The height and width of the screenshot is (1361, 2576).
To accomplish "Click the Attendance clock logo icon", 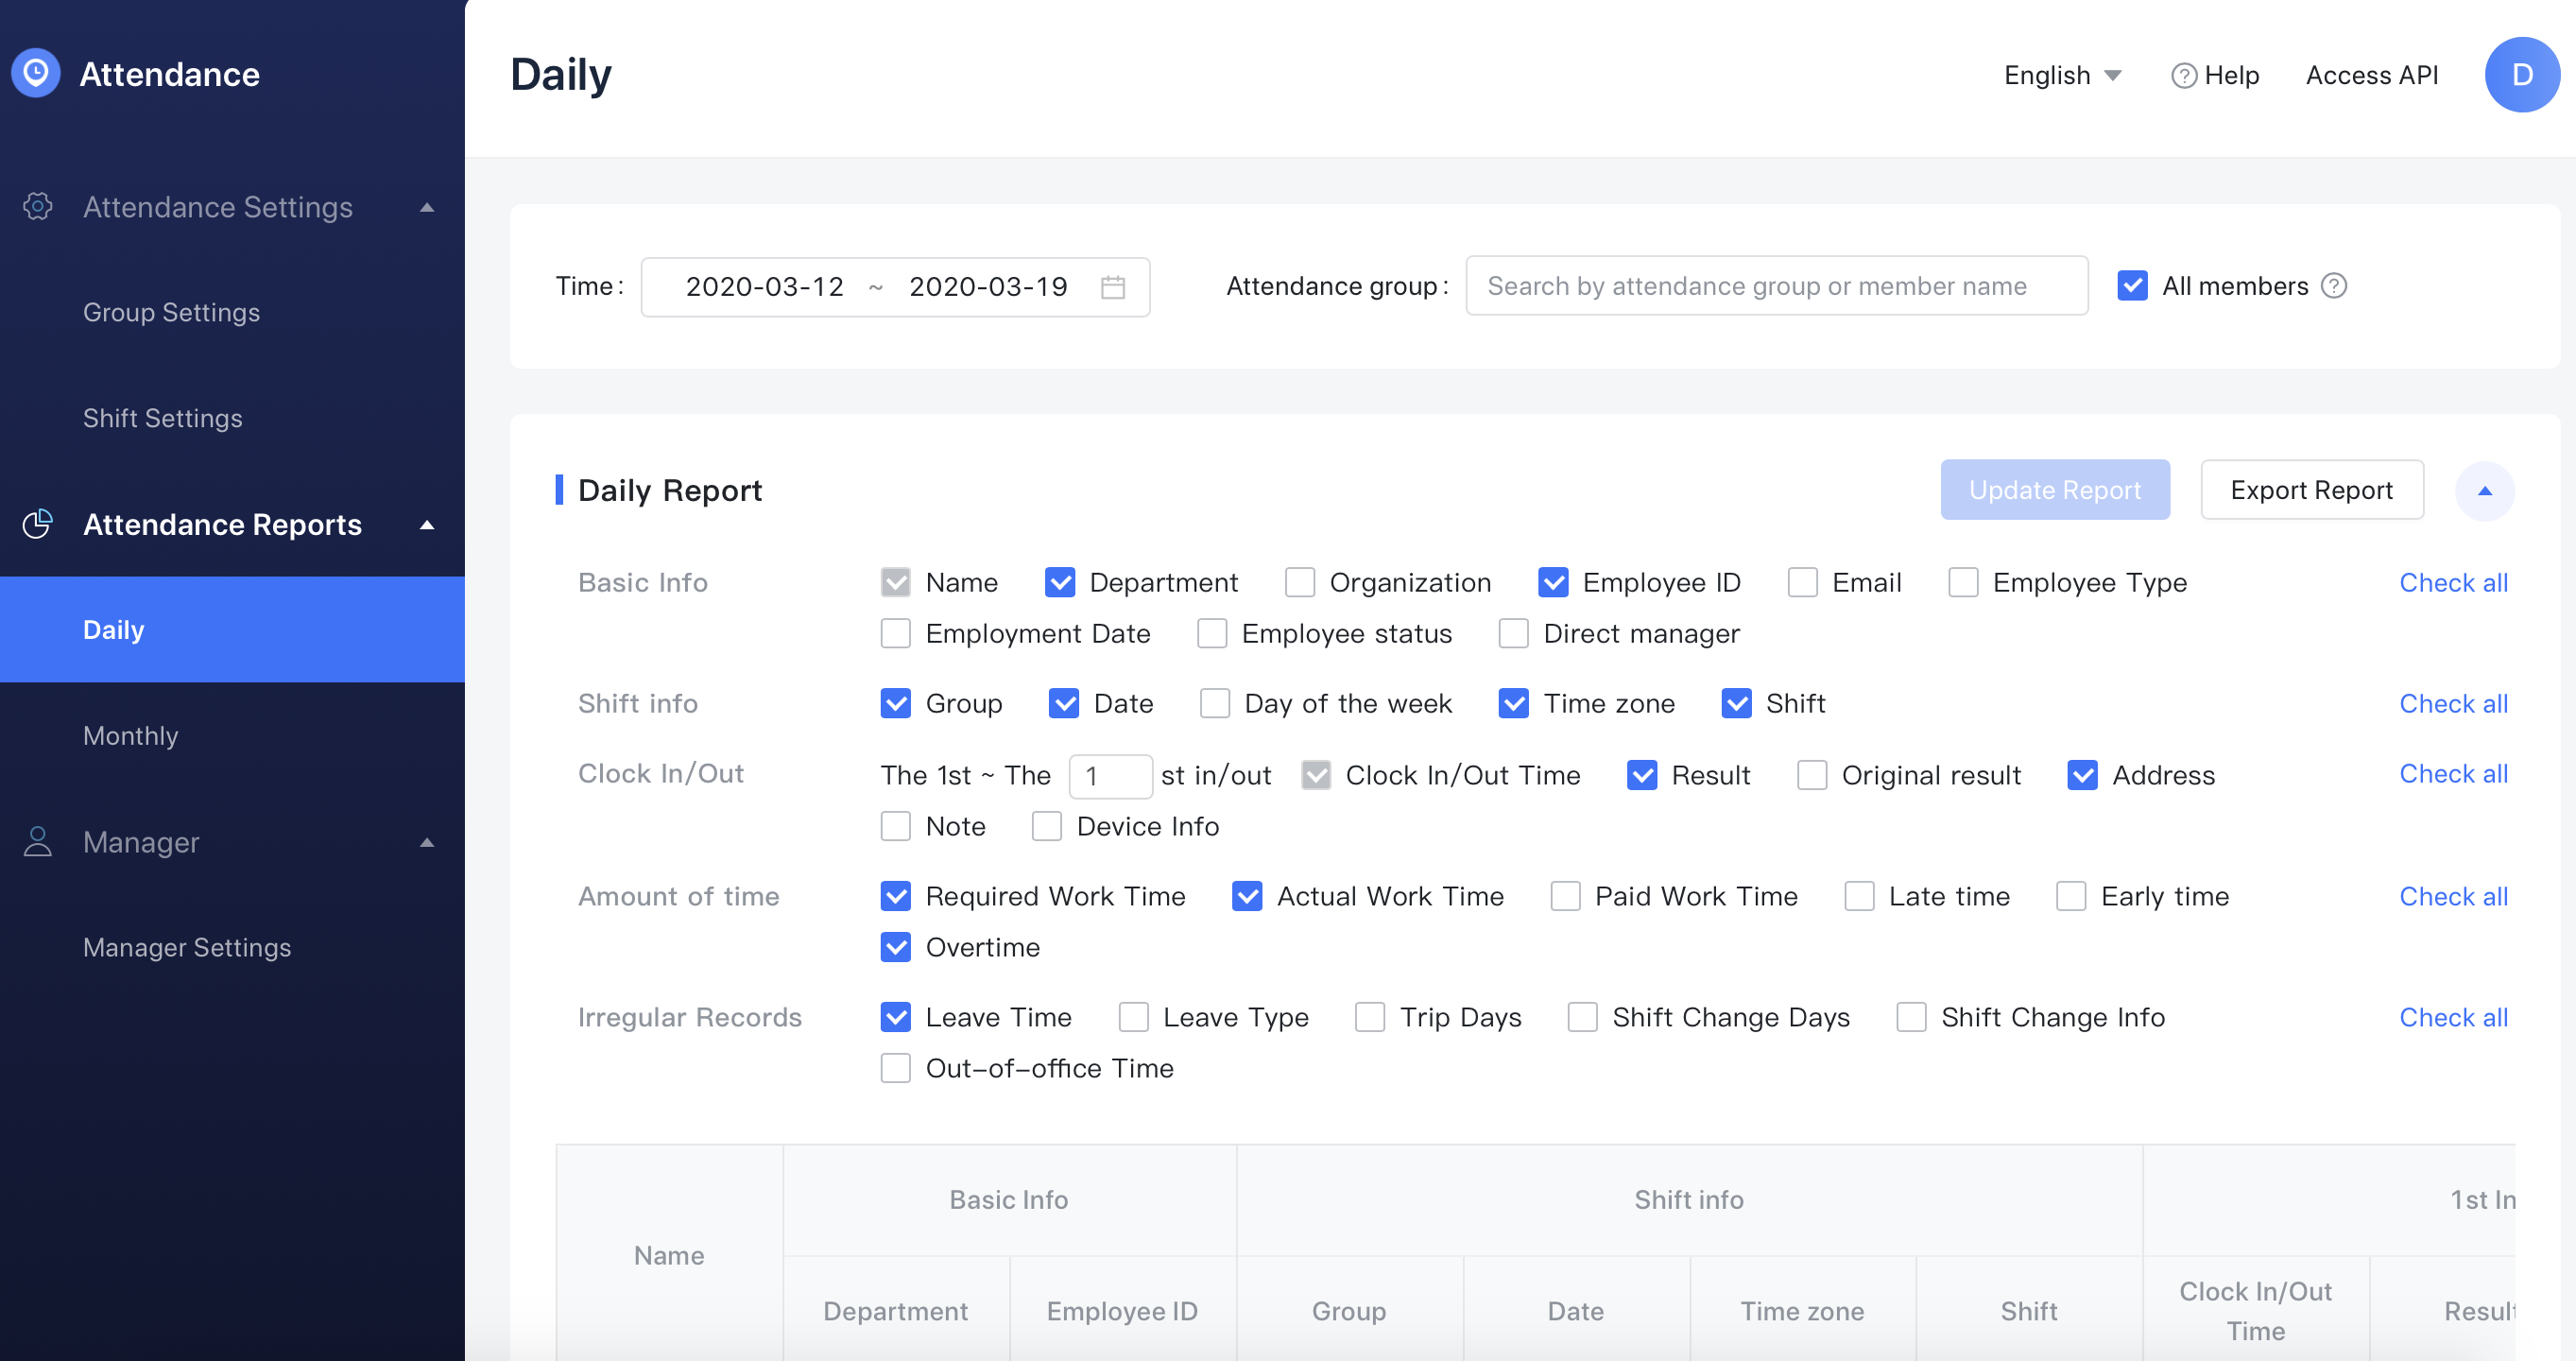I will pyautogui.click(x=36, y=74).
